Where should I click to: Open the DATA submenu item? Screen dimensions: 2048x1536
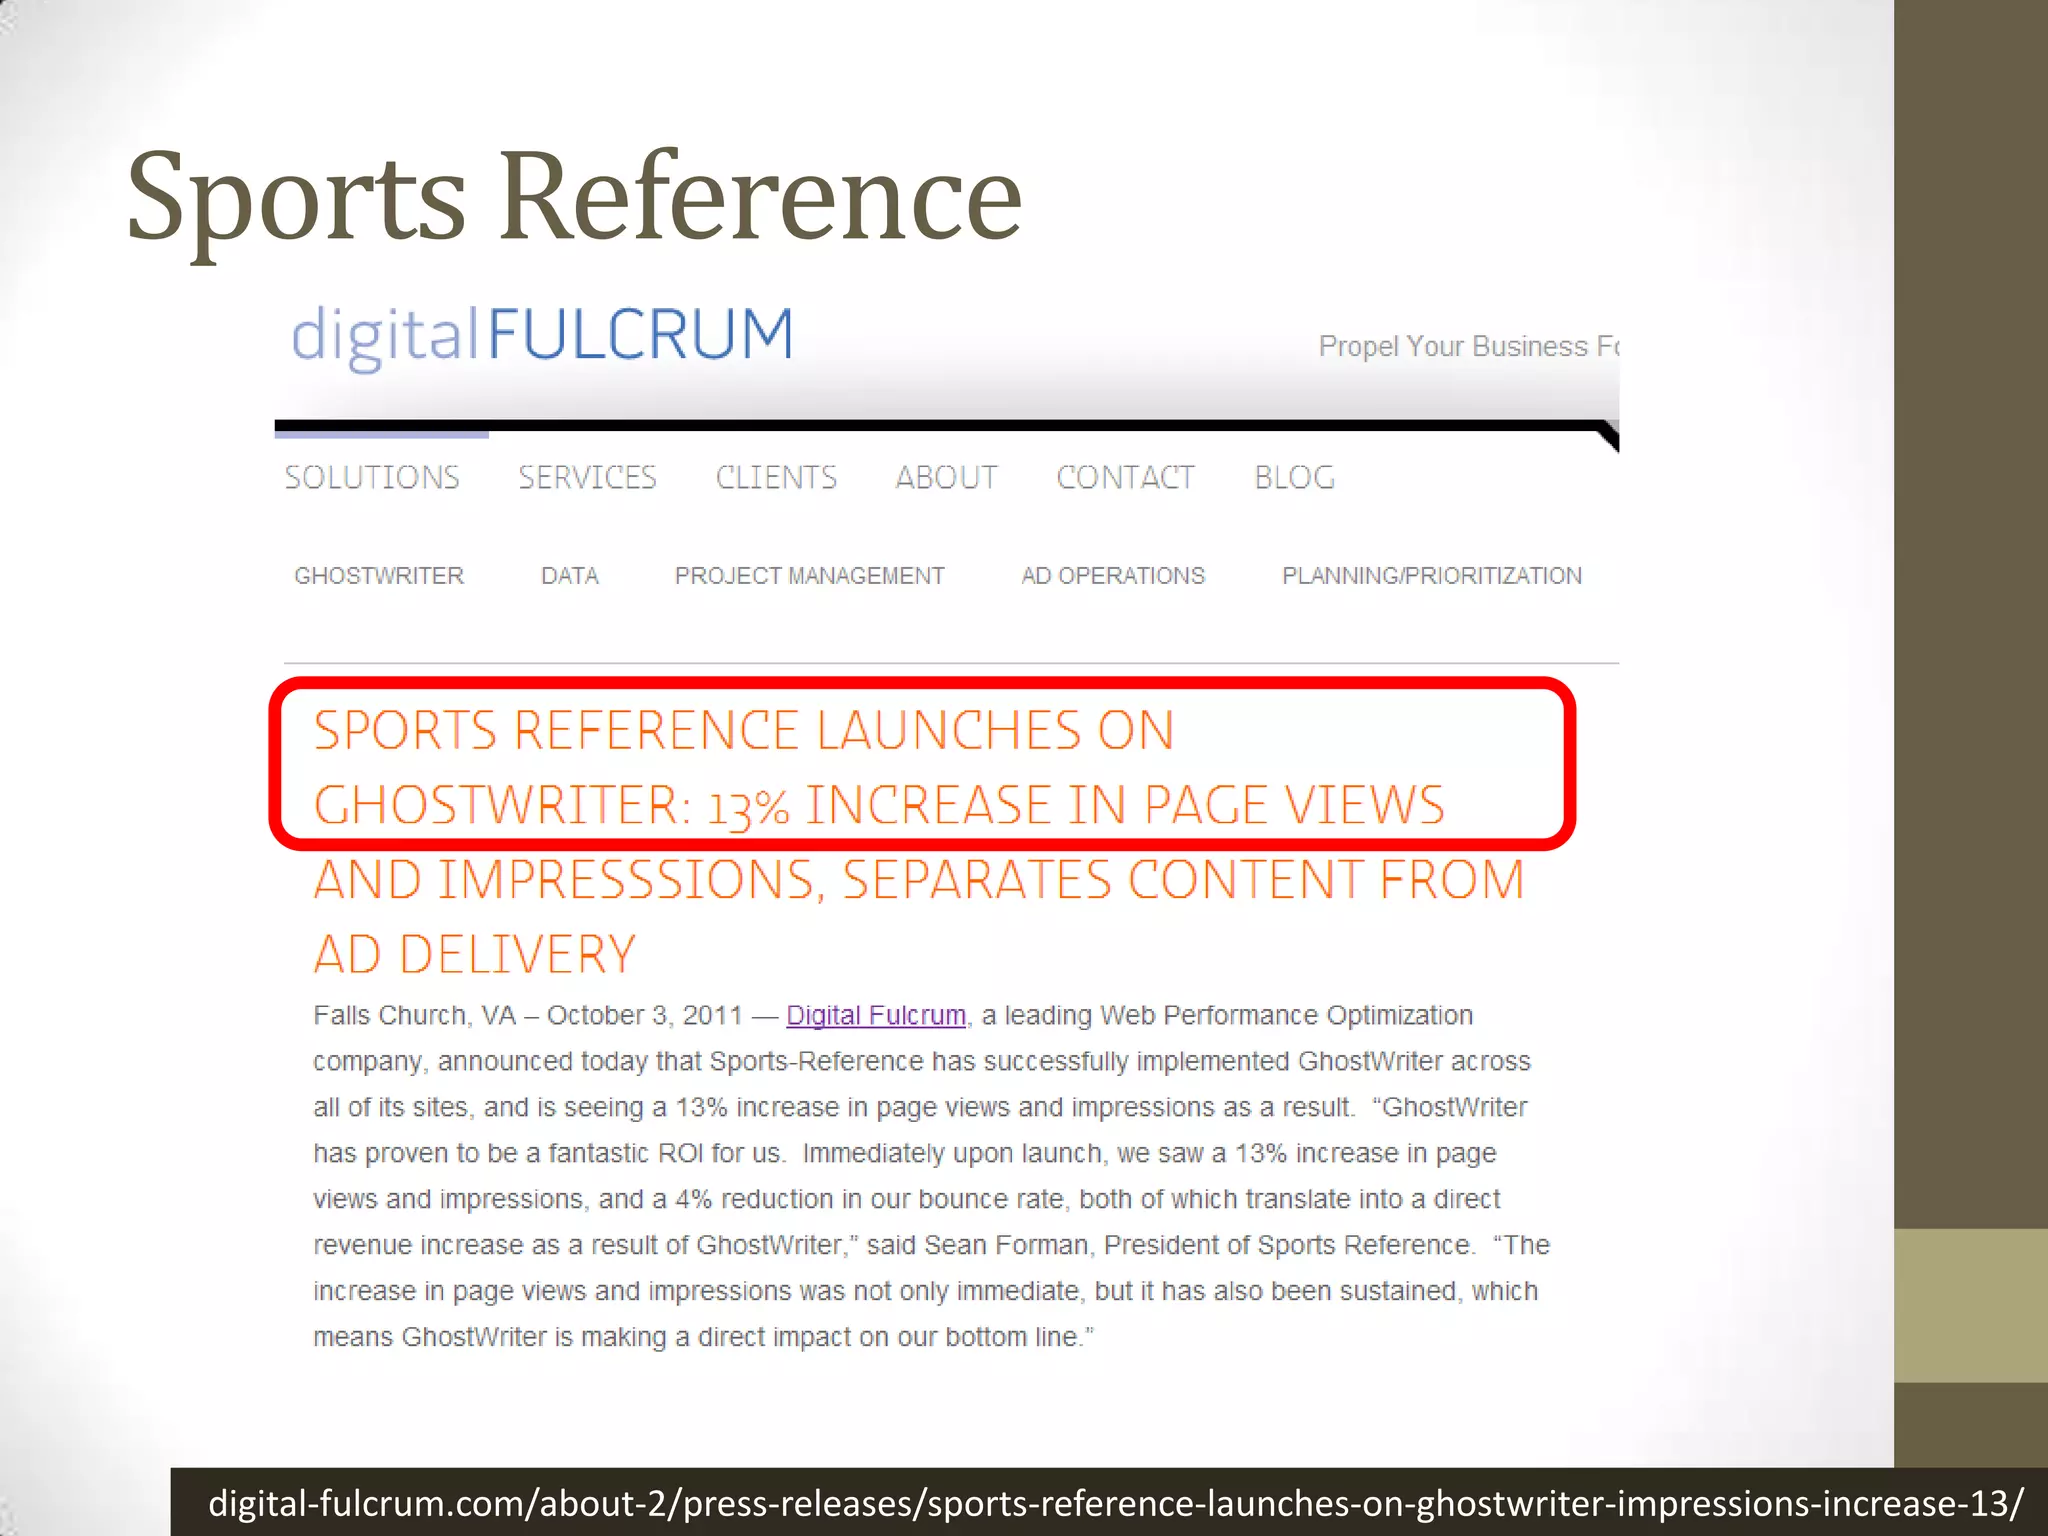coord(570,576)
